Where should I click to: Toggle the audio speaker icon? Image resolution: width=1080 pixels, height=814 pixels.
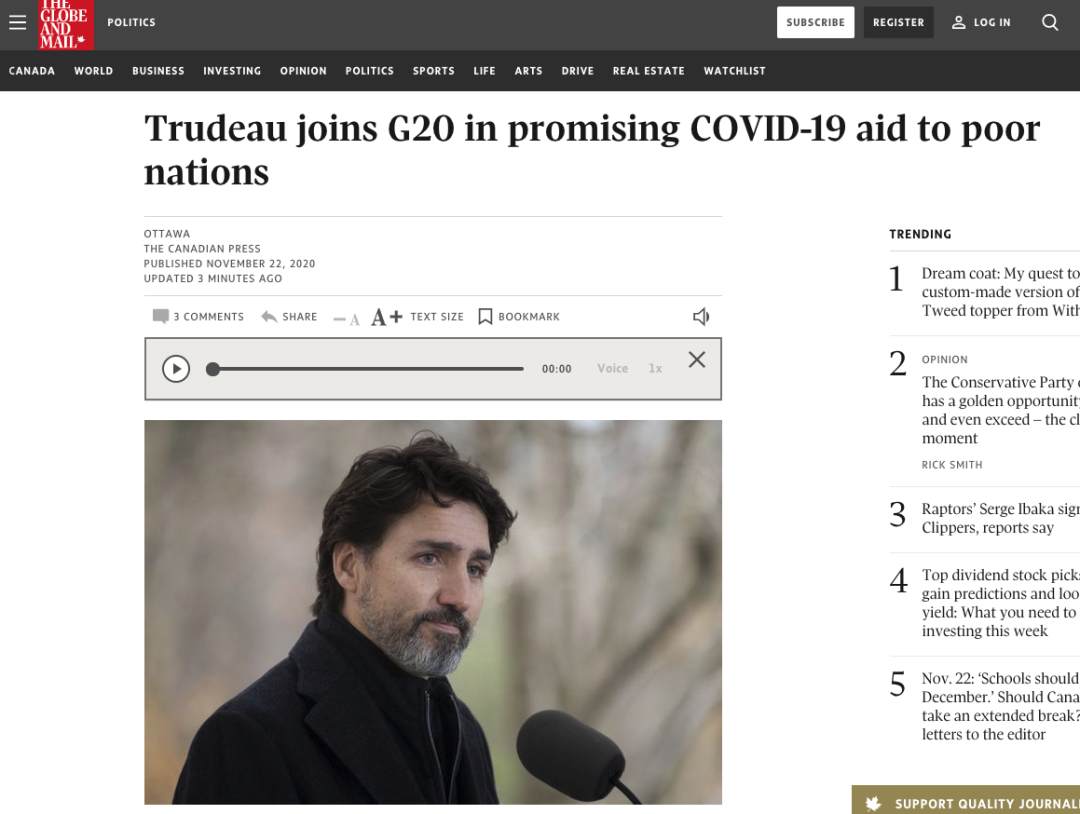pyautogui.click(x=701, y=317)
